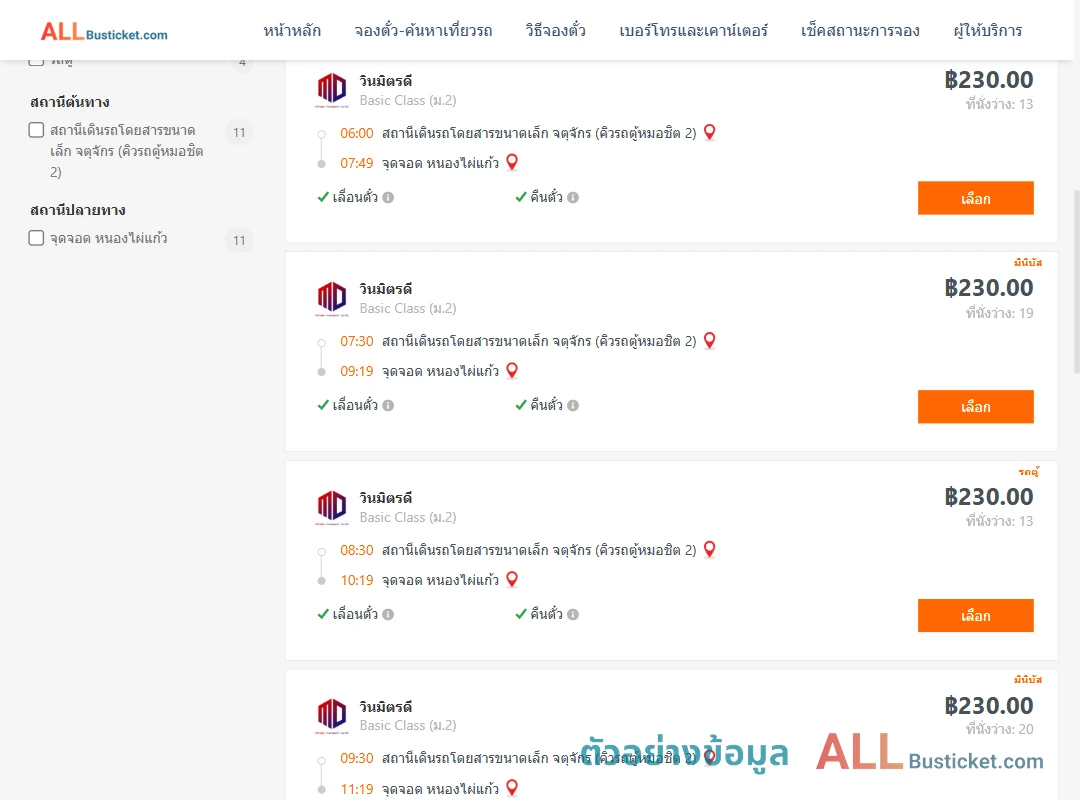Image resolution: width=1080 pixels, height=800 pixels.
Task: Open เลื่อนตั๋ว info icon on 08:30 trip
Action: (388, 615)
